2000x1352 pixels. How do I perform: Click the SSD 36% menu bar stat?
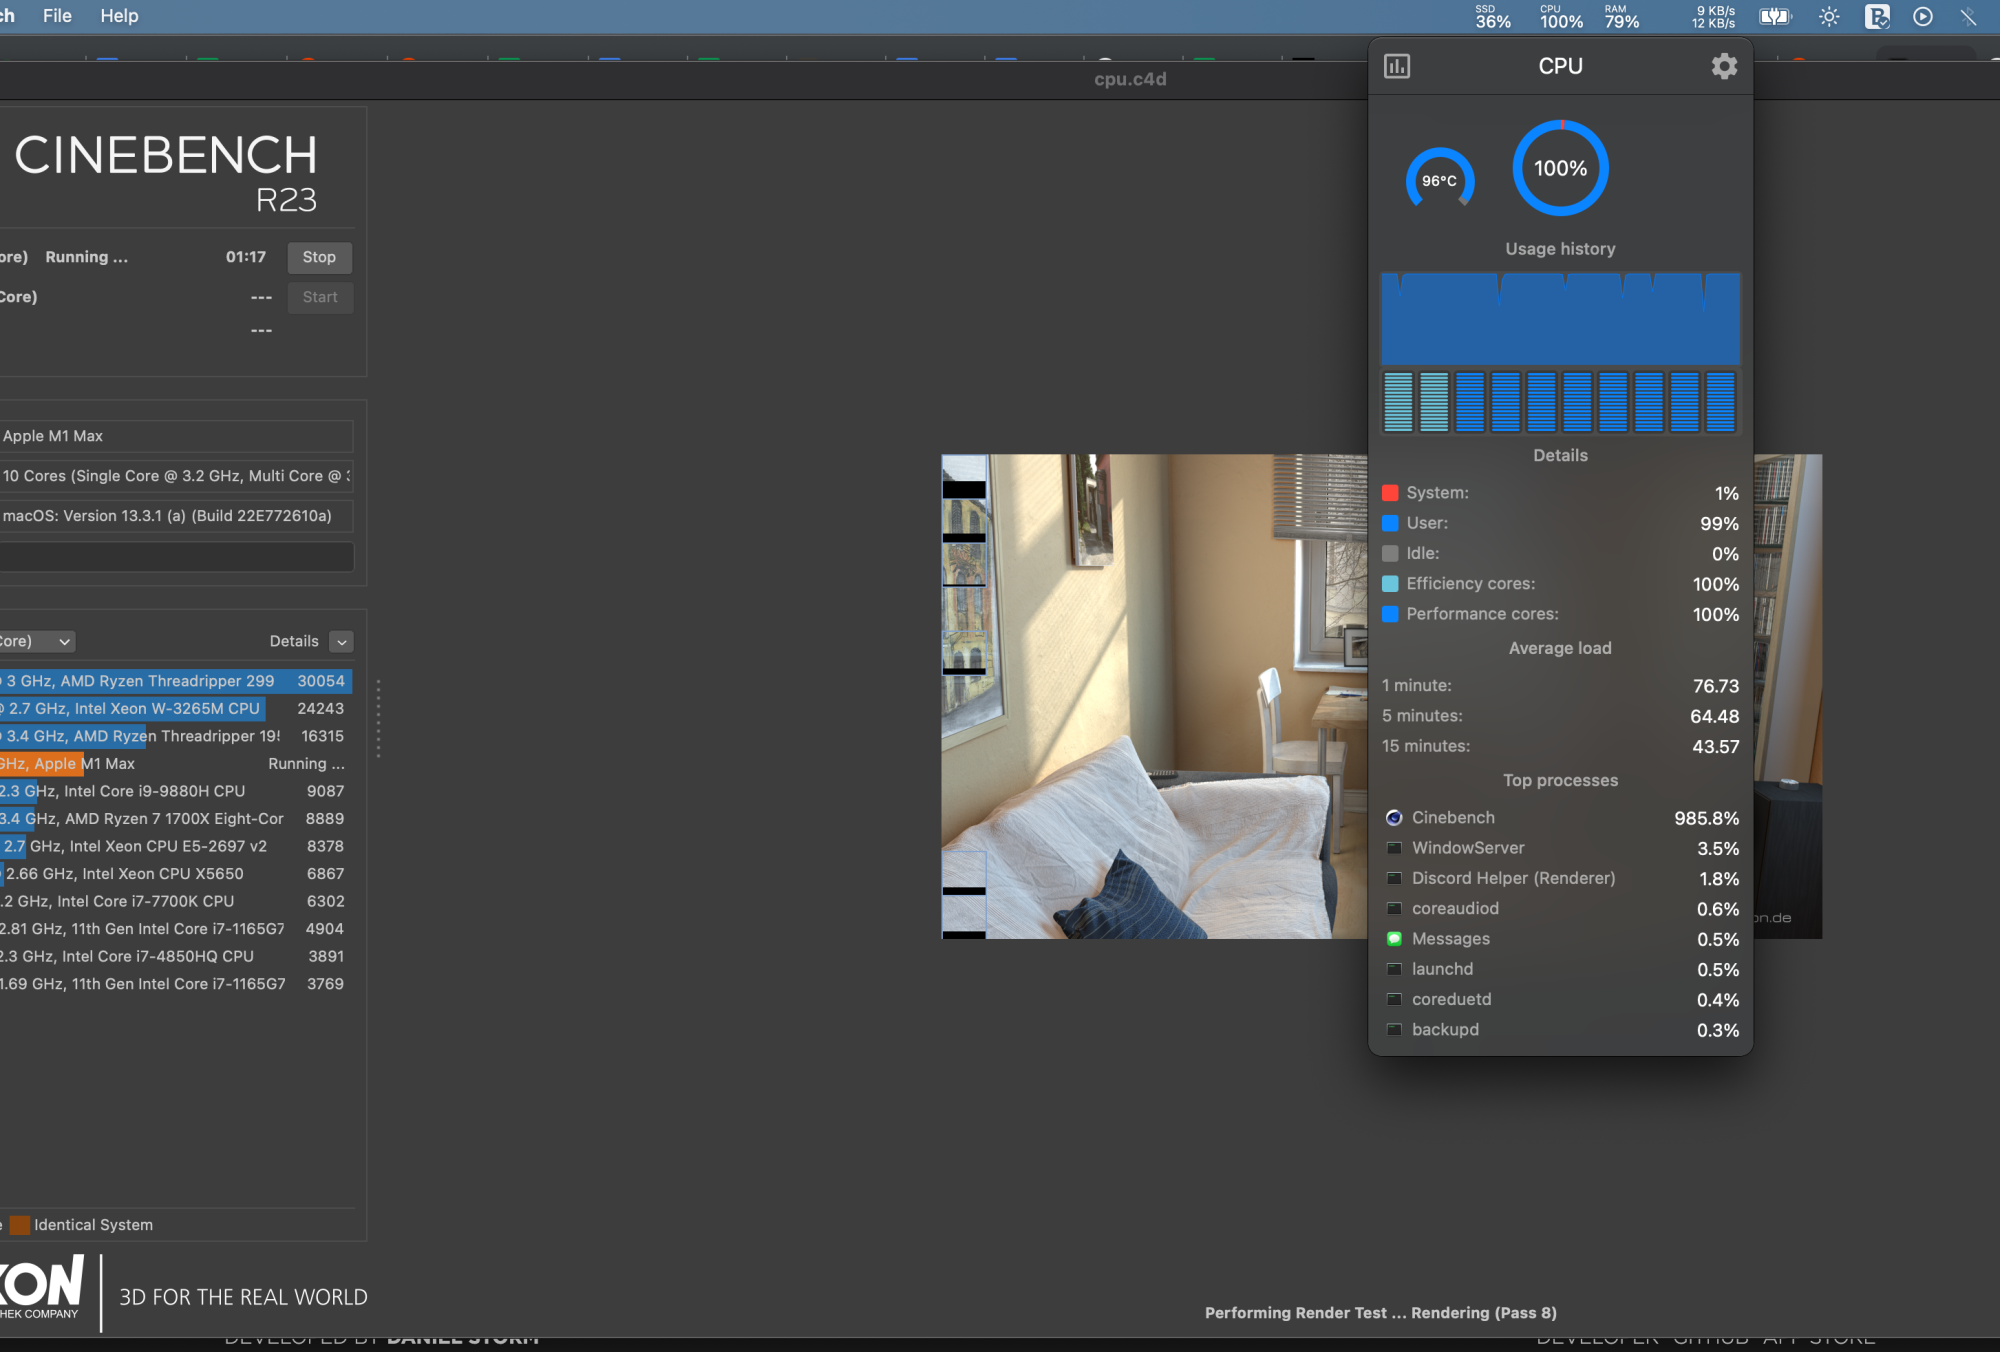(x=1493, y=16)
